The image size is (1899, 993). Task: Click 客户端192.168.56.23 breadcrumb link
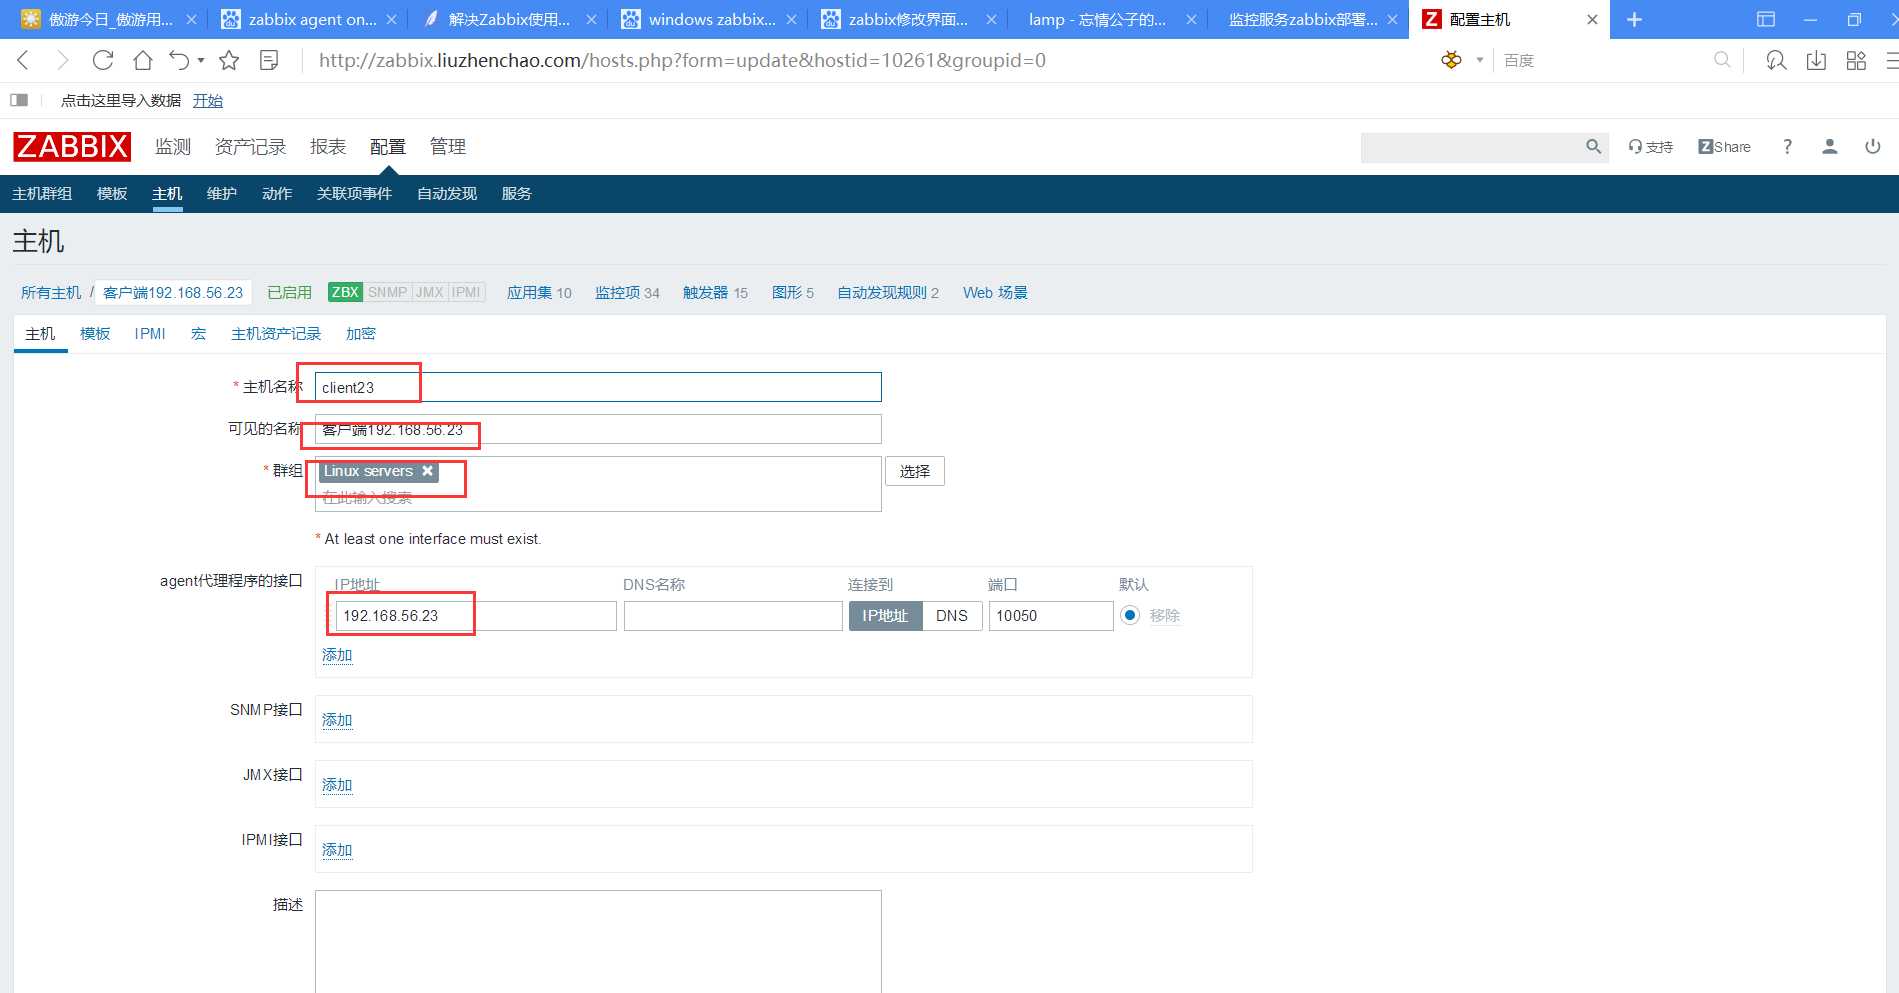(x=173, y=293)
